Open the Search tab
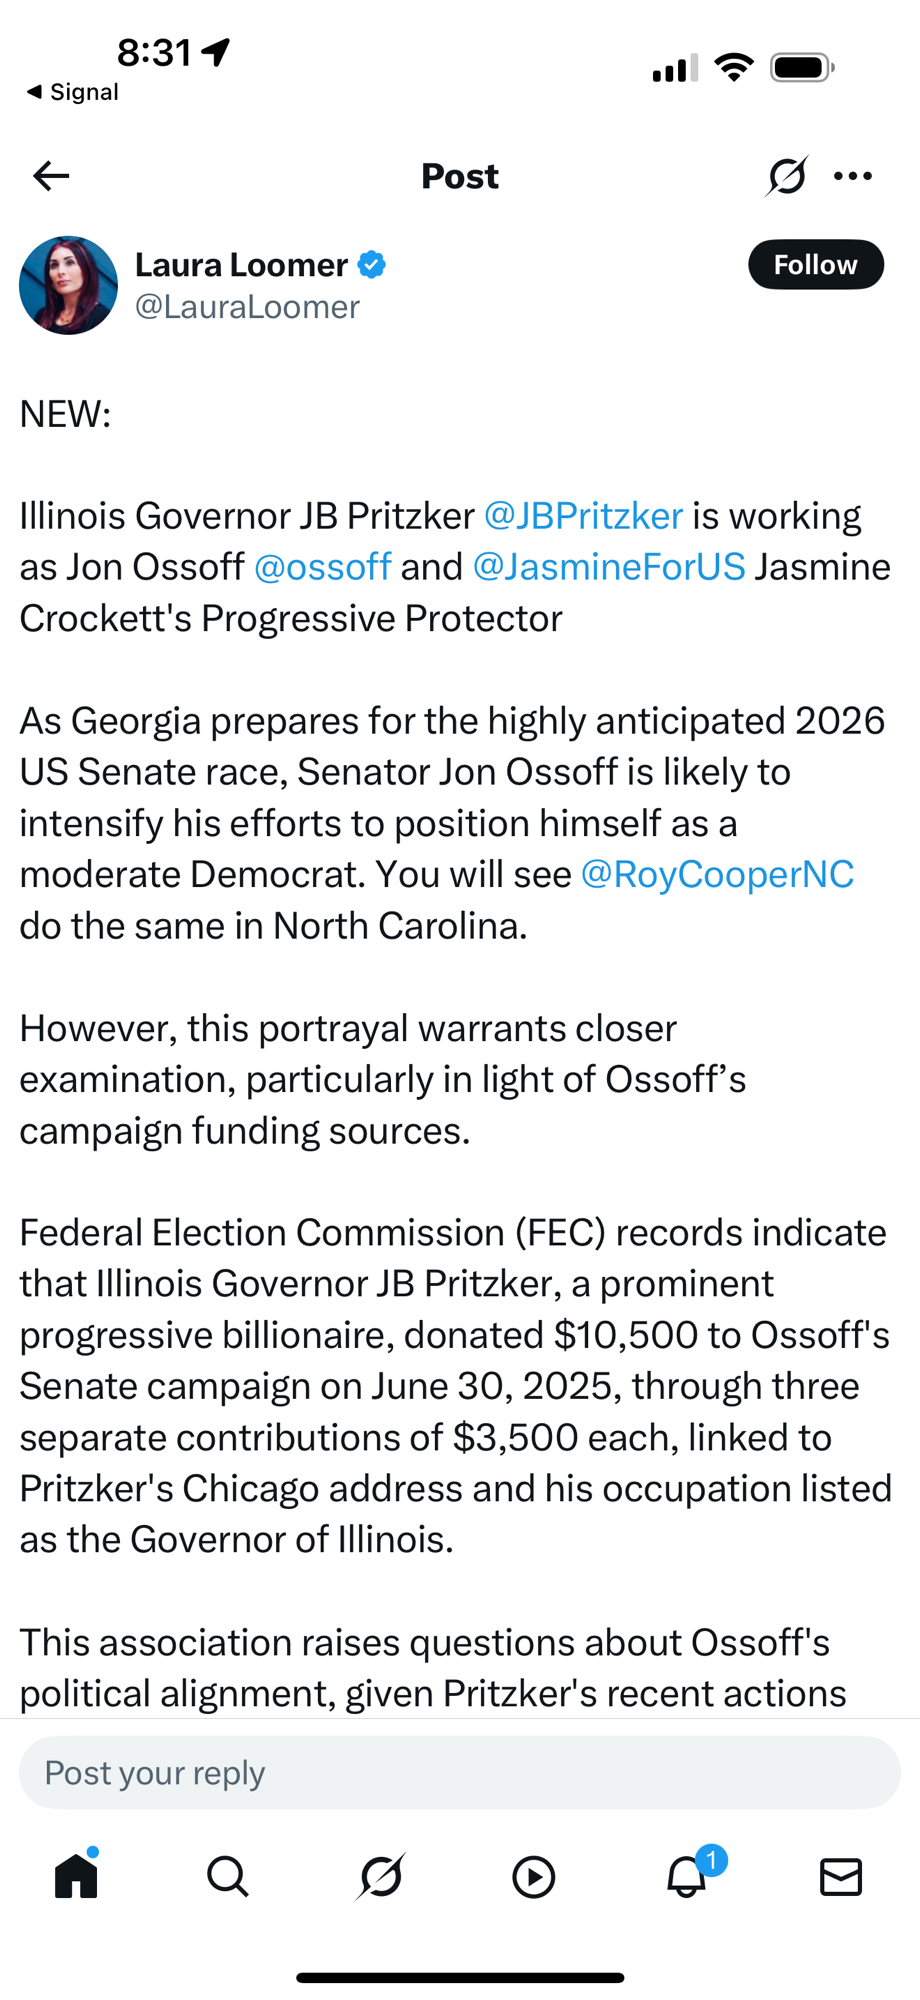The image size is (920, 2000). tap(228, 1876)
